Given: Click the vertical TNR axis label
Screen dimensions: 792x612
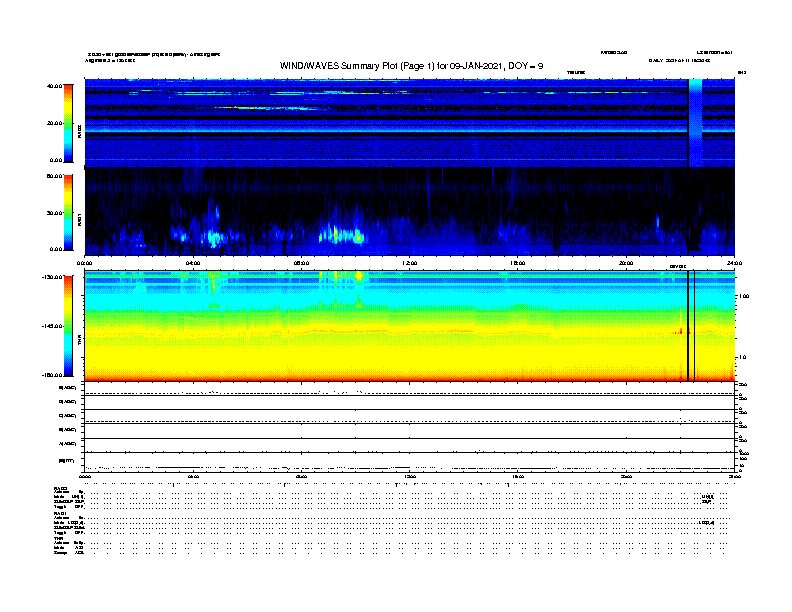Looking at the screenshot, I should (79, 340).
